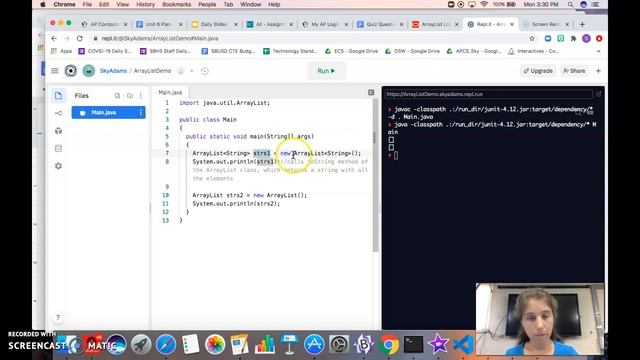Image resolution: width=640 pixels, height=360 pixels.
Task: Open Terminal from the Dock
Action: click(413, 345)
